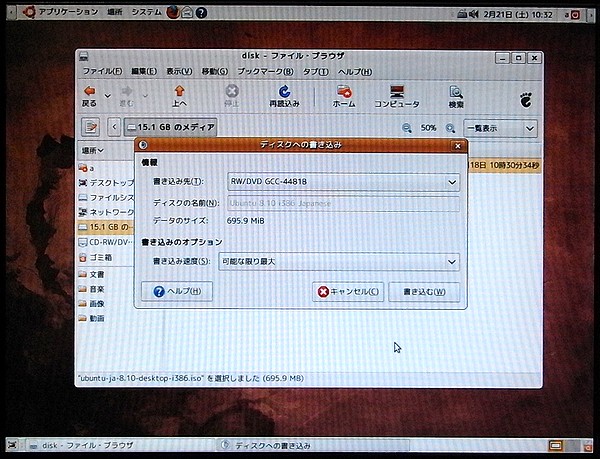The image size is (600, 459).
Task: Click the ディスクの名前 disc name field
Action: [344, 203]
